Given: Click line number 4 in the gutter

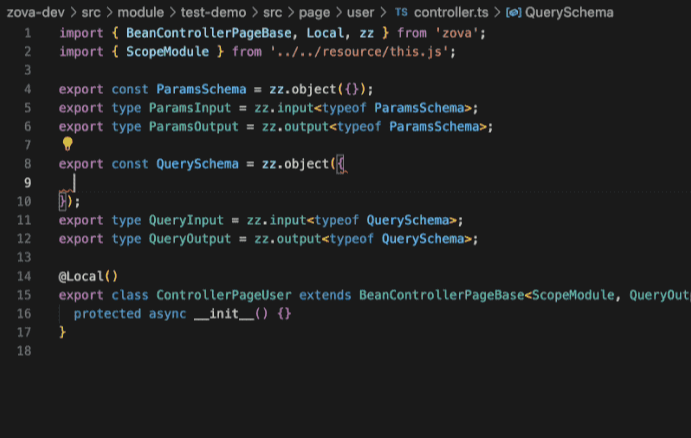Looking at the screenshot, I should coord(27,88).
